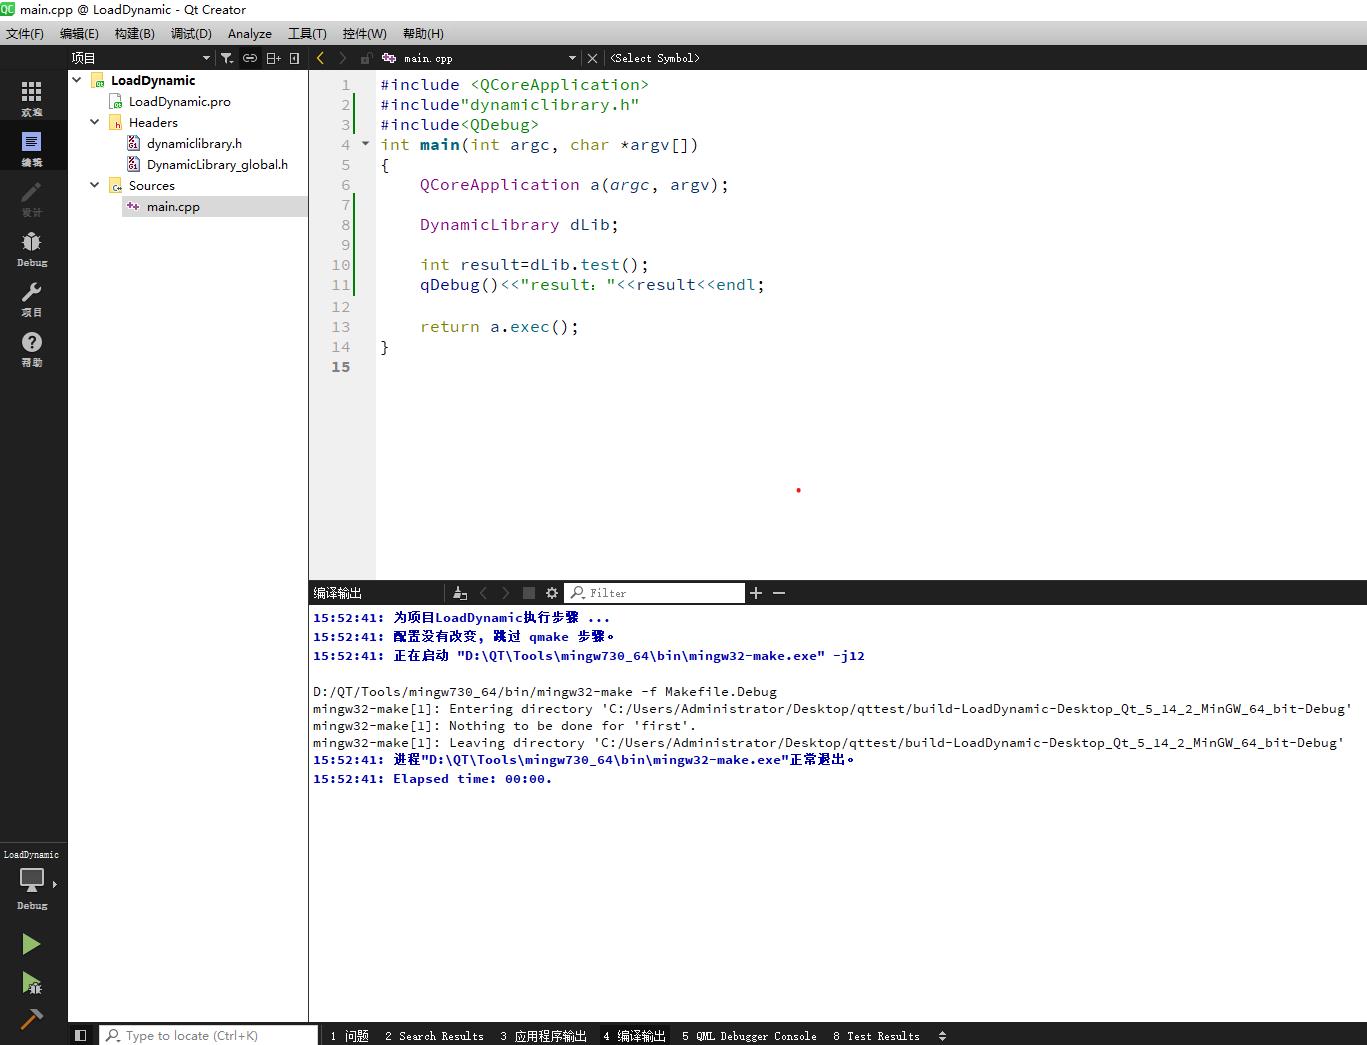Open the Design (设计) mode
The width and height of the screenshot is (1367, 1045).
pyautogui.click(x=32, y=198)
